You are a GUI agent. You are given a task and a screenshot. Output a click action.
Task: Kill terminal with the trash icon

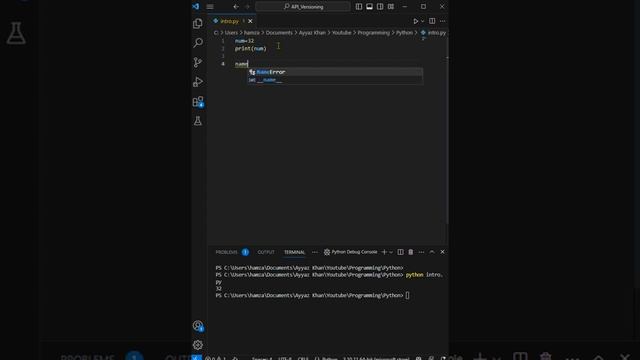tap(411, 252)
